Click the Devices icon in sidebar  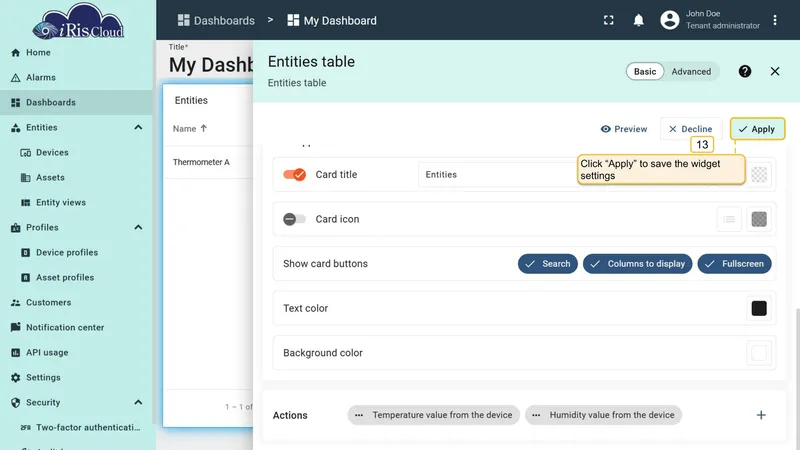[26, 153]
